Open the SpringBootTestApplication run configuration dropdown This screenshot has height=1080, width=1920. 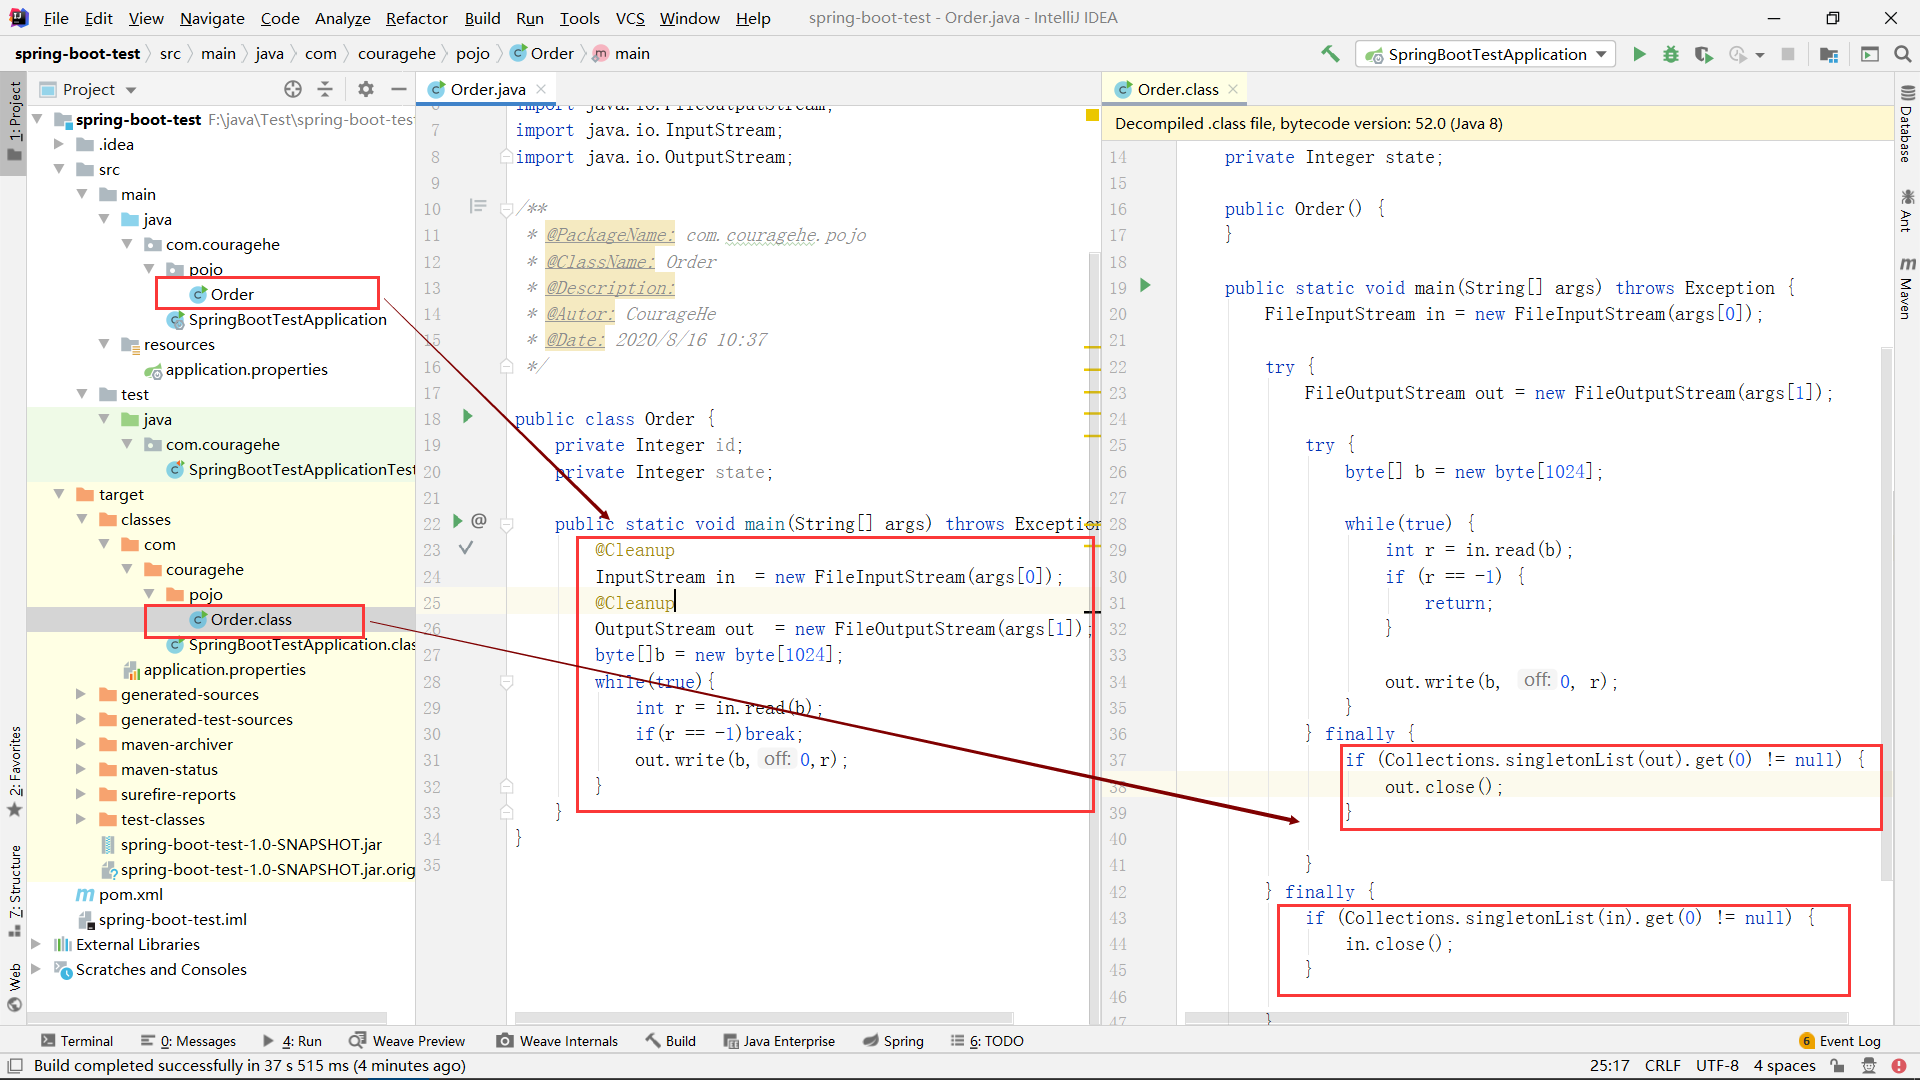pyautogui.click(x=1485, y=54)
